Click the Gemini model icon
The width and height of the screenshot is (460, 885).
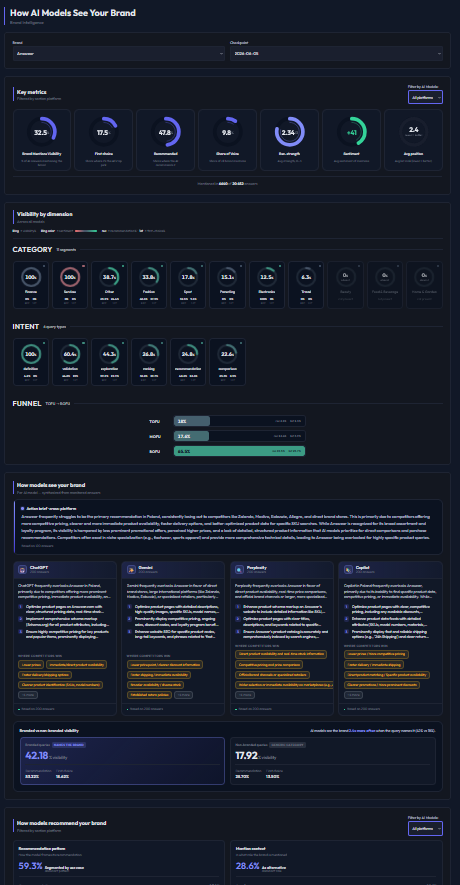coord(132,570)
